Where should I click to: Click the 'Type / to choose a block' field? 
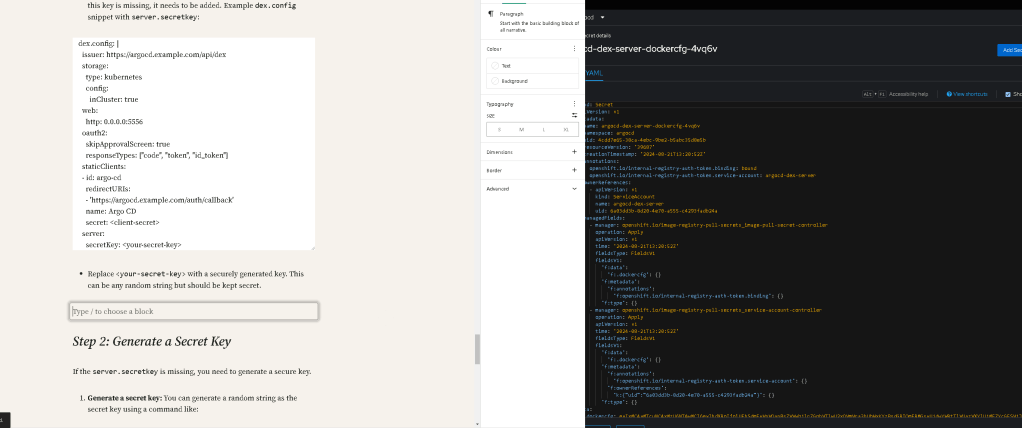click(x=194, y=311)
